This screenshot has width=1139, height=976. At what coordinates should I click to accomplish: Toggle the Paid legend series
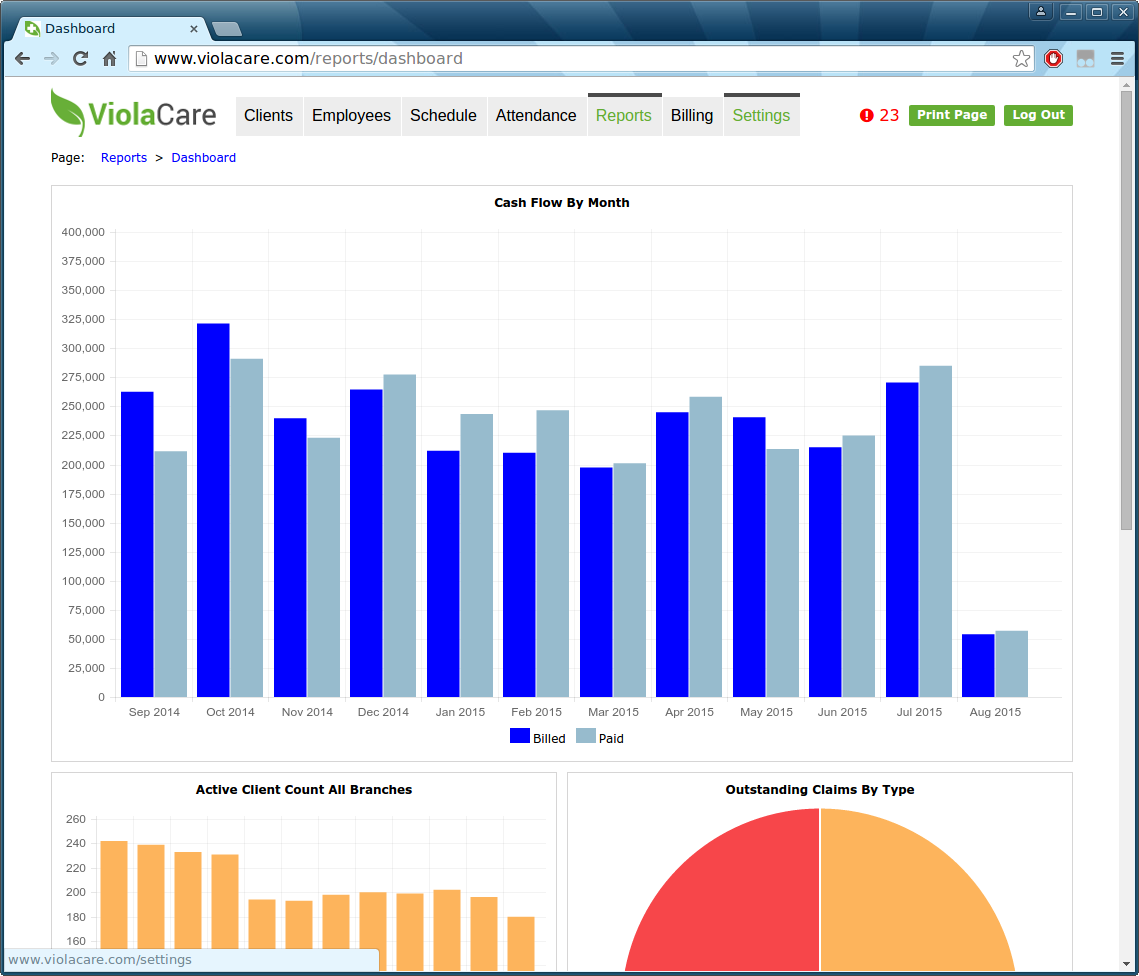coord(599,736)
